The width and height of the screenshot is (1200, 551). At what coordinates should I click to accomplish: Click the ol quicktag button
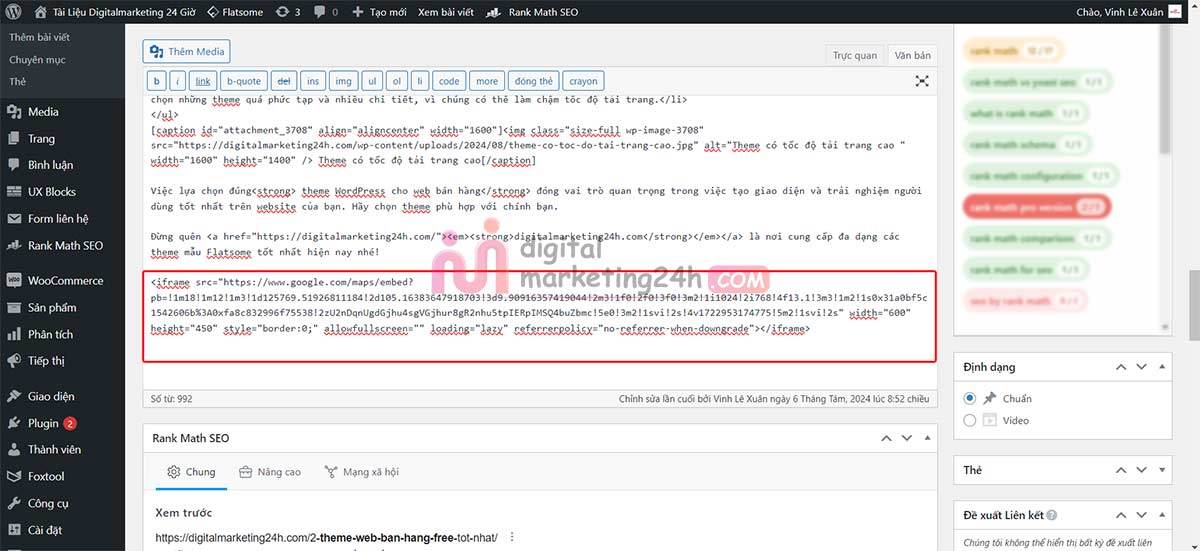point(397,81)
